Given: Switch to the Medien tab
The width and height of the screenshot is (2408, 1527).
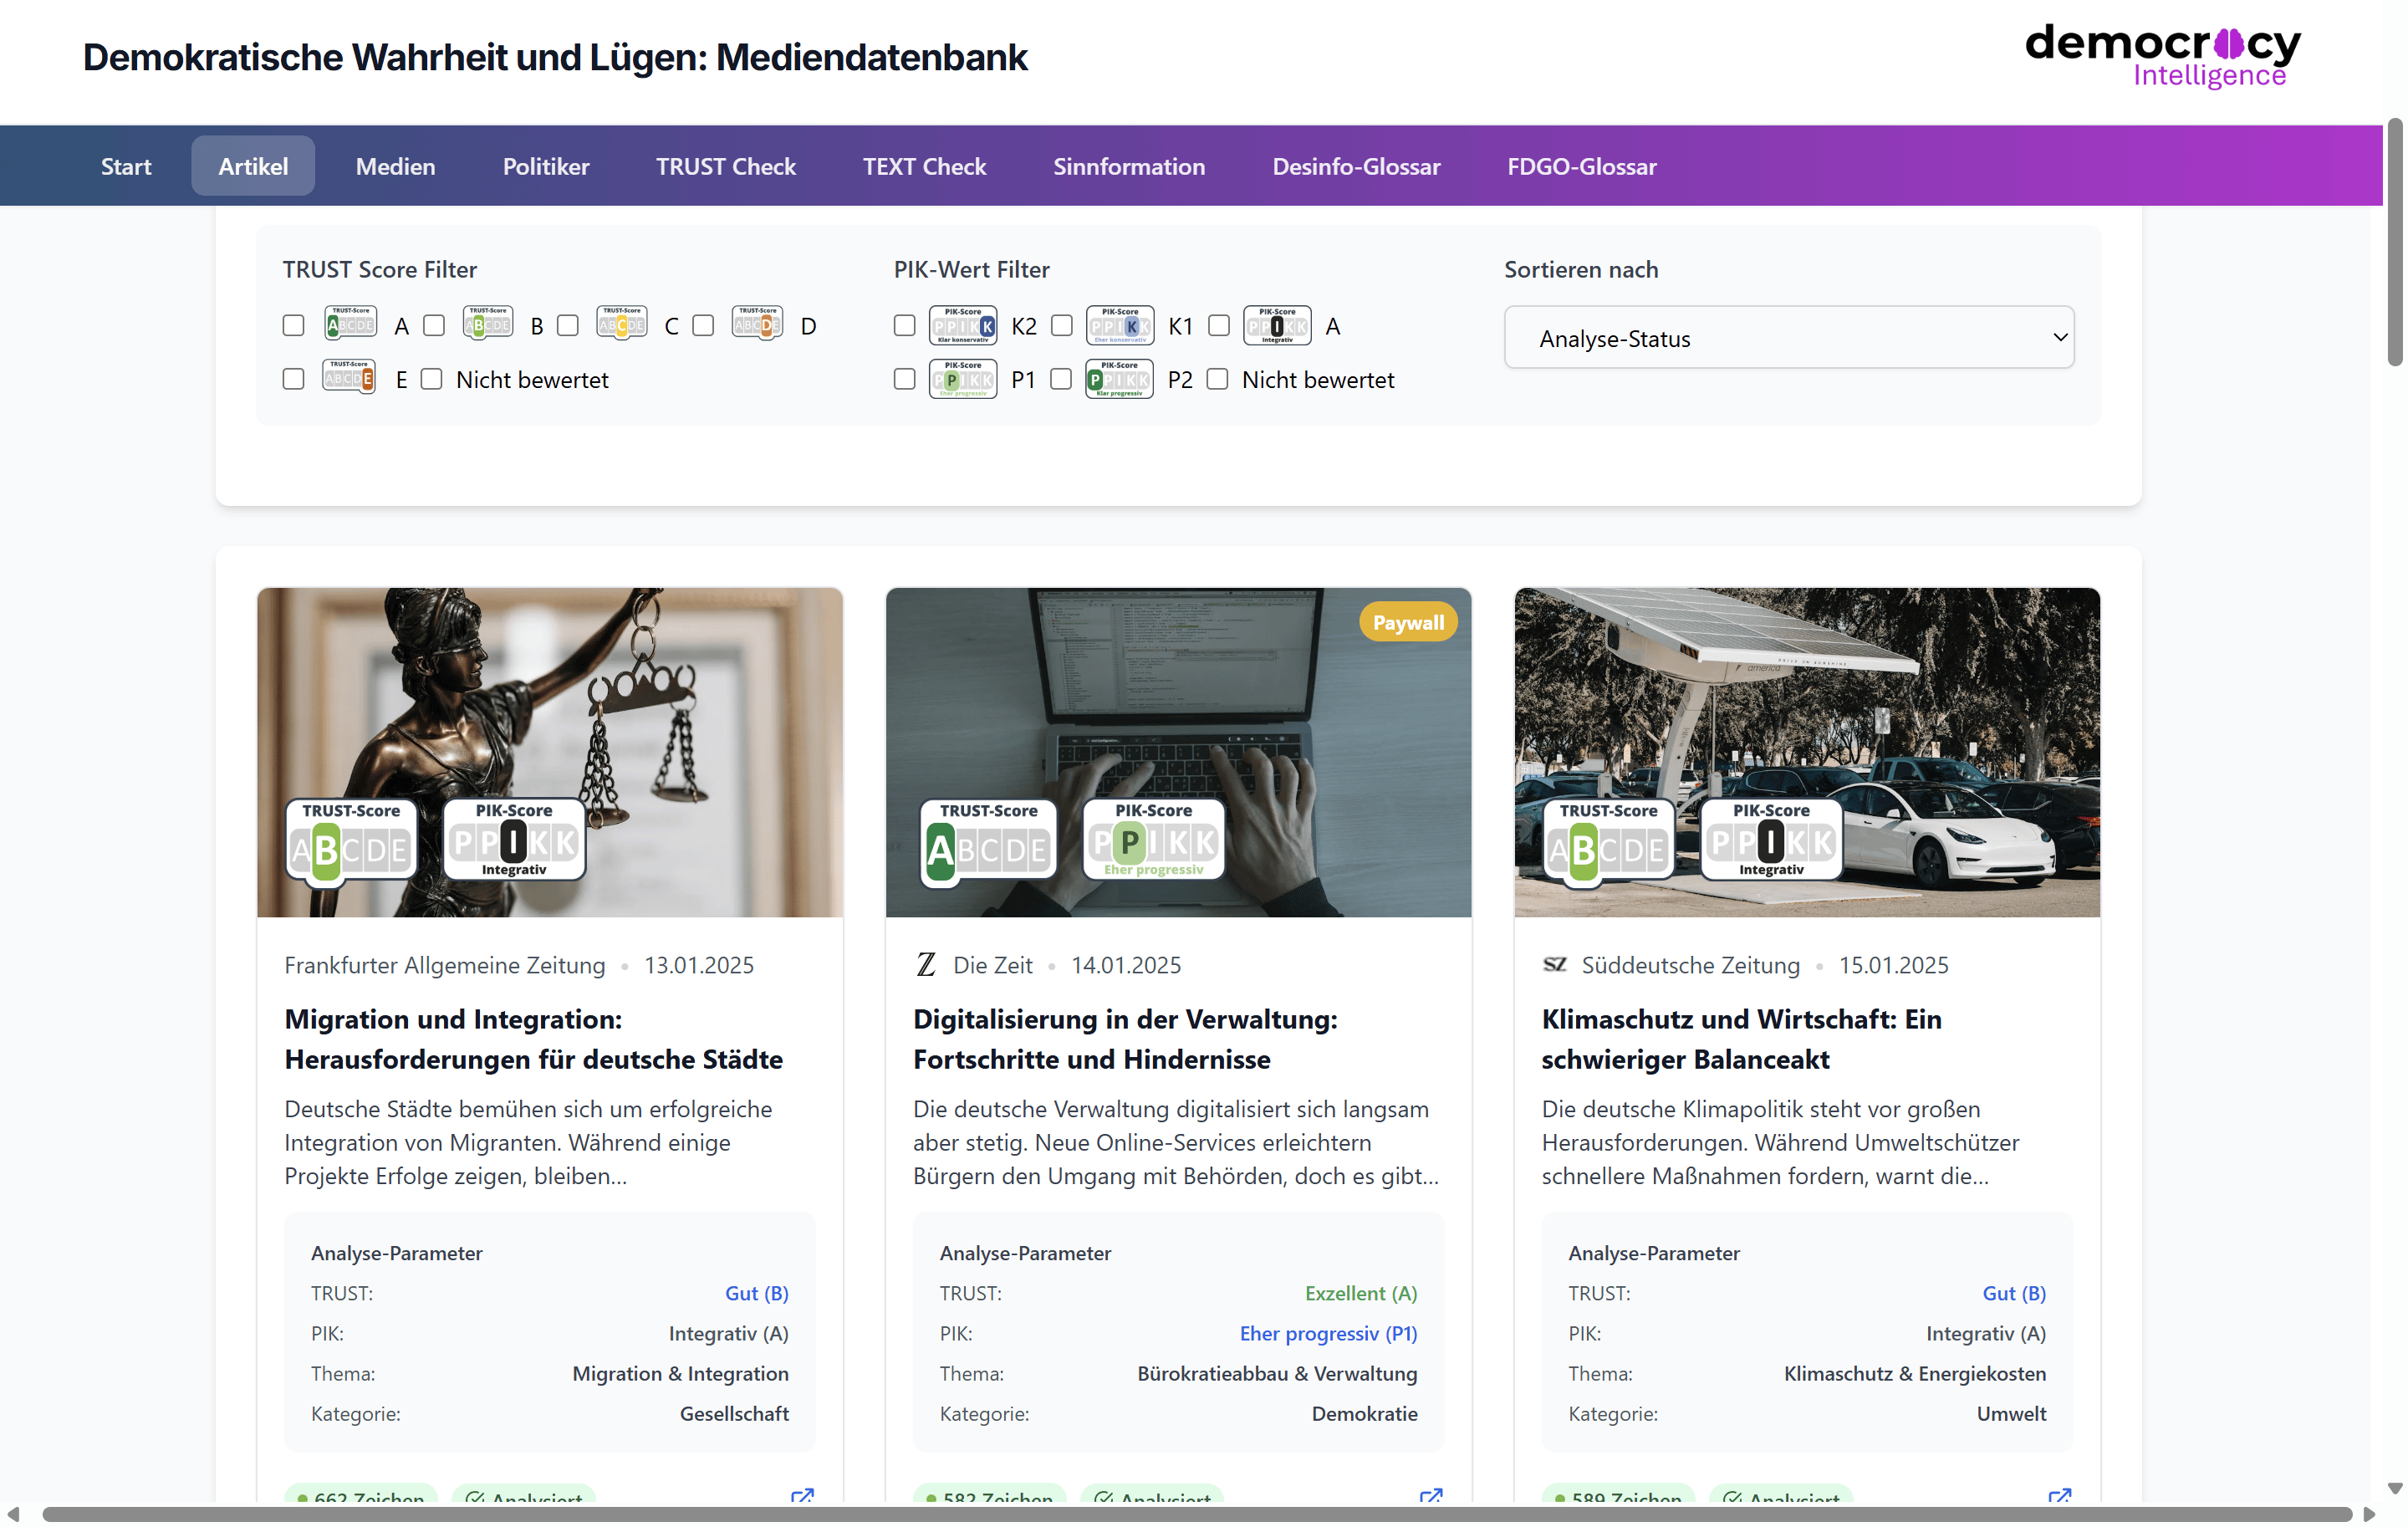Looking at the screenshot, I should pyautogui.click(x=395, y=166).
